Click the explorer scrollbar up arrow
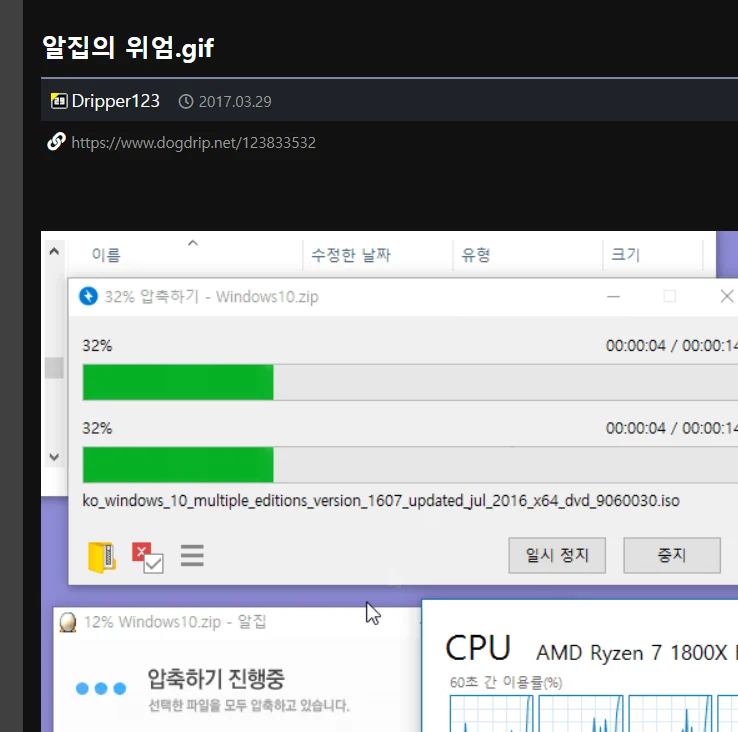The width and height of the screenshot is (738, 732). (54, 251)
